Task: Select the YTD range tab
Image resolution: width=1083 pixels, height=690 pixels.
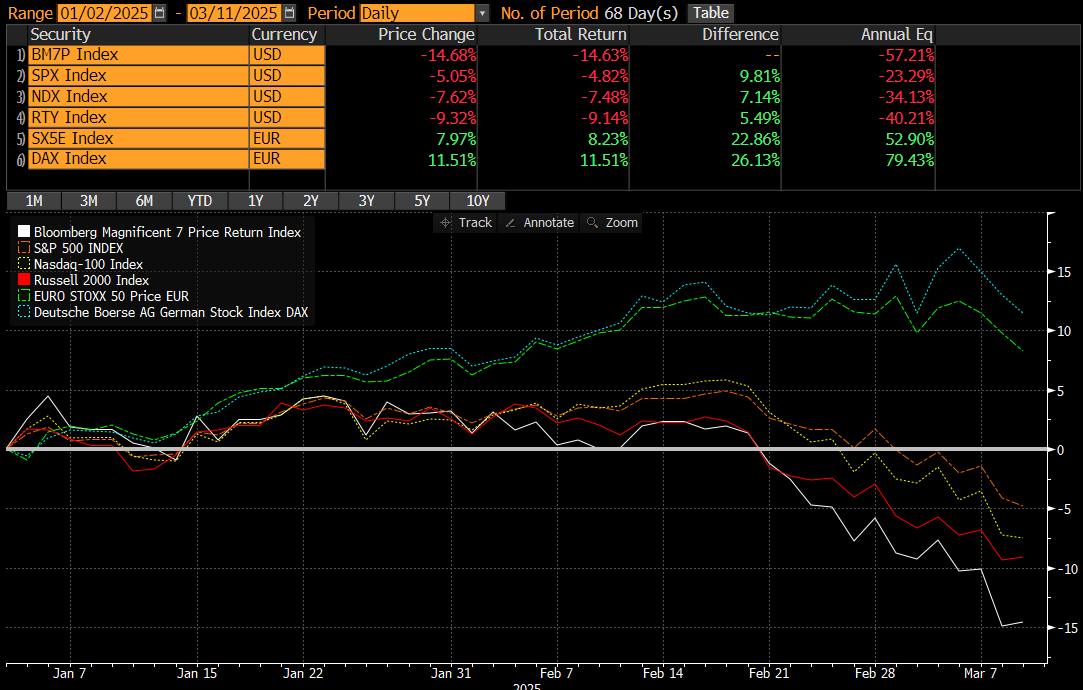Action: (x=200, y=201)
